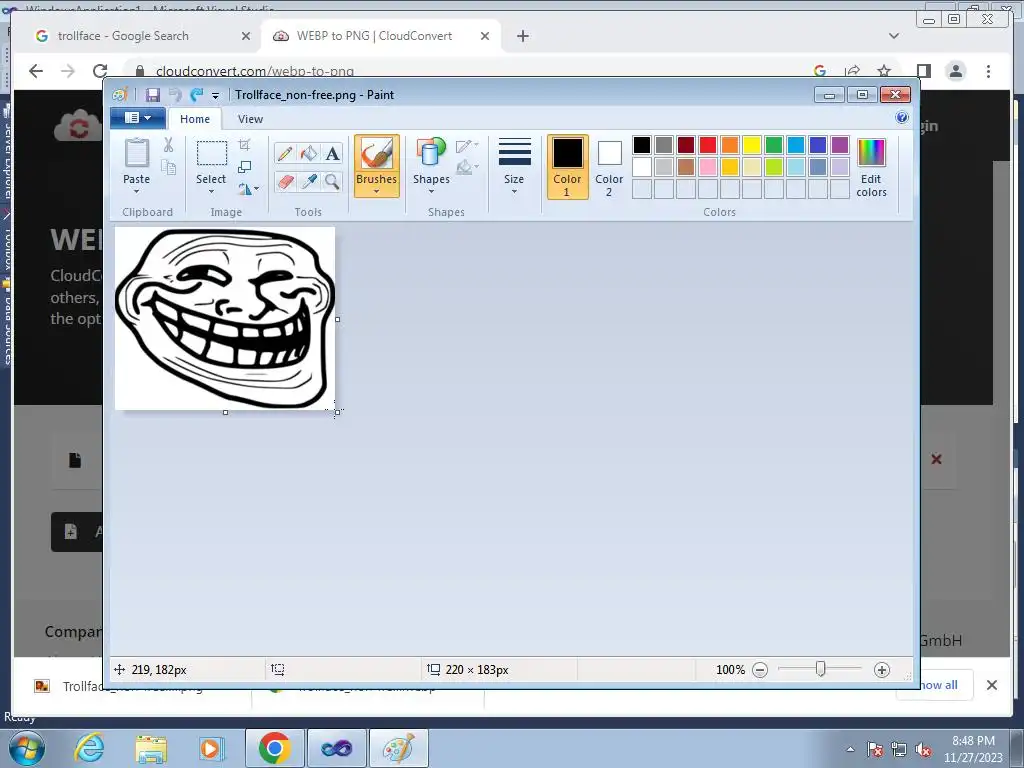Viewport: 1024px width, 768px height.
Task: Open Windows Explorer from the taskbar
Action: [151, 748]
